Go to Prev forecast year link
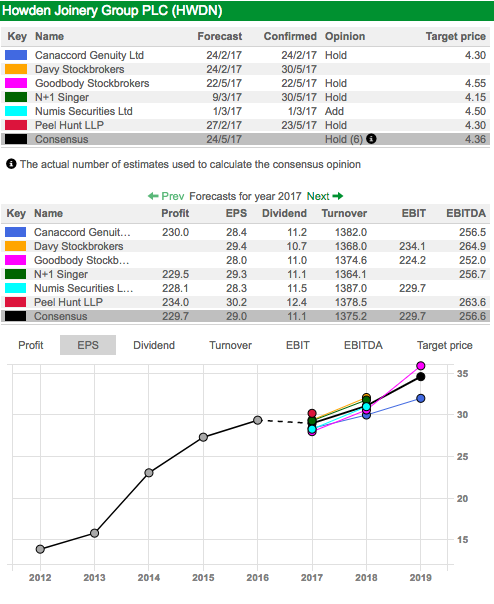This screenshot has width=494, height=604. (x=173, y=196)
